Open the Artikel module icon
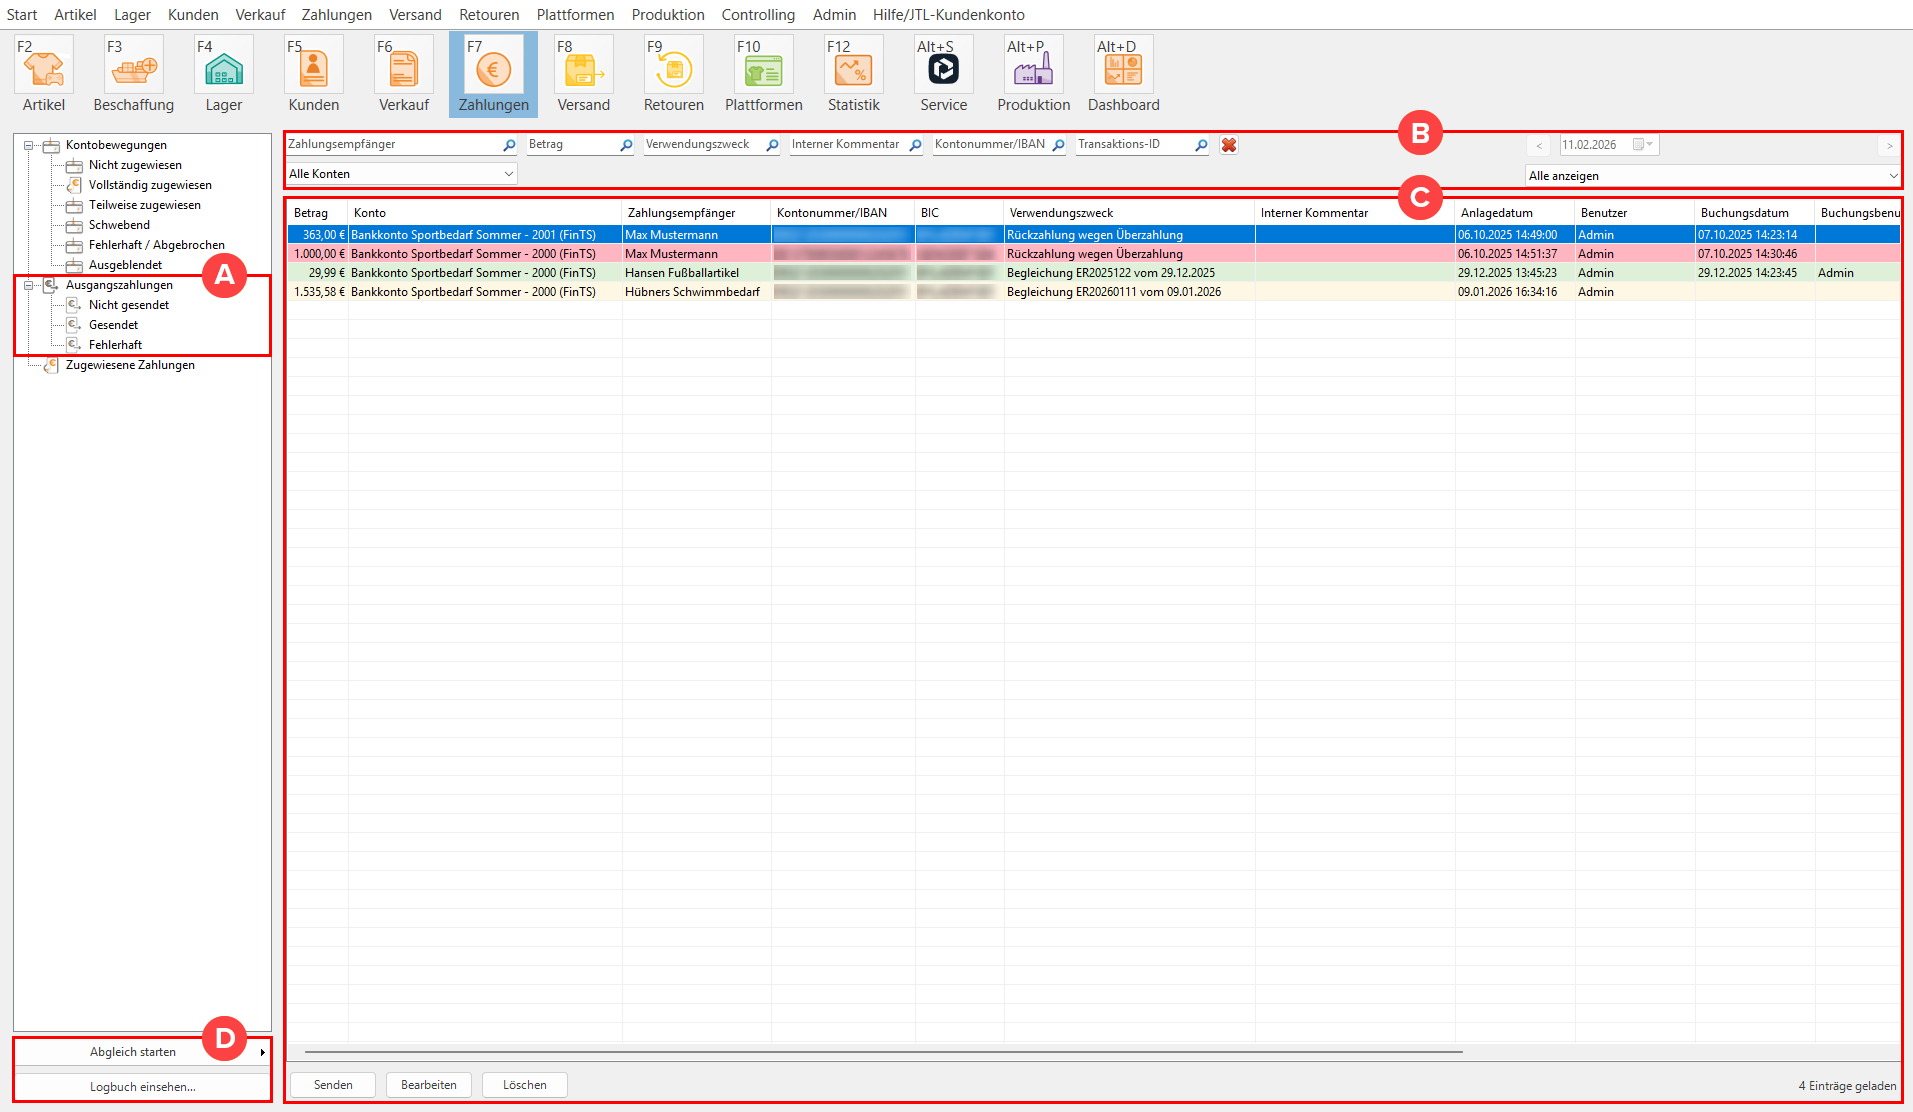The image size is (1913, 1112). pos(43,70)
